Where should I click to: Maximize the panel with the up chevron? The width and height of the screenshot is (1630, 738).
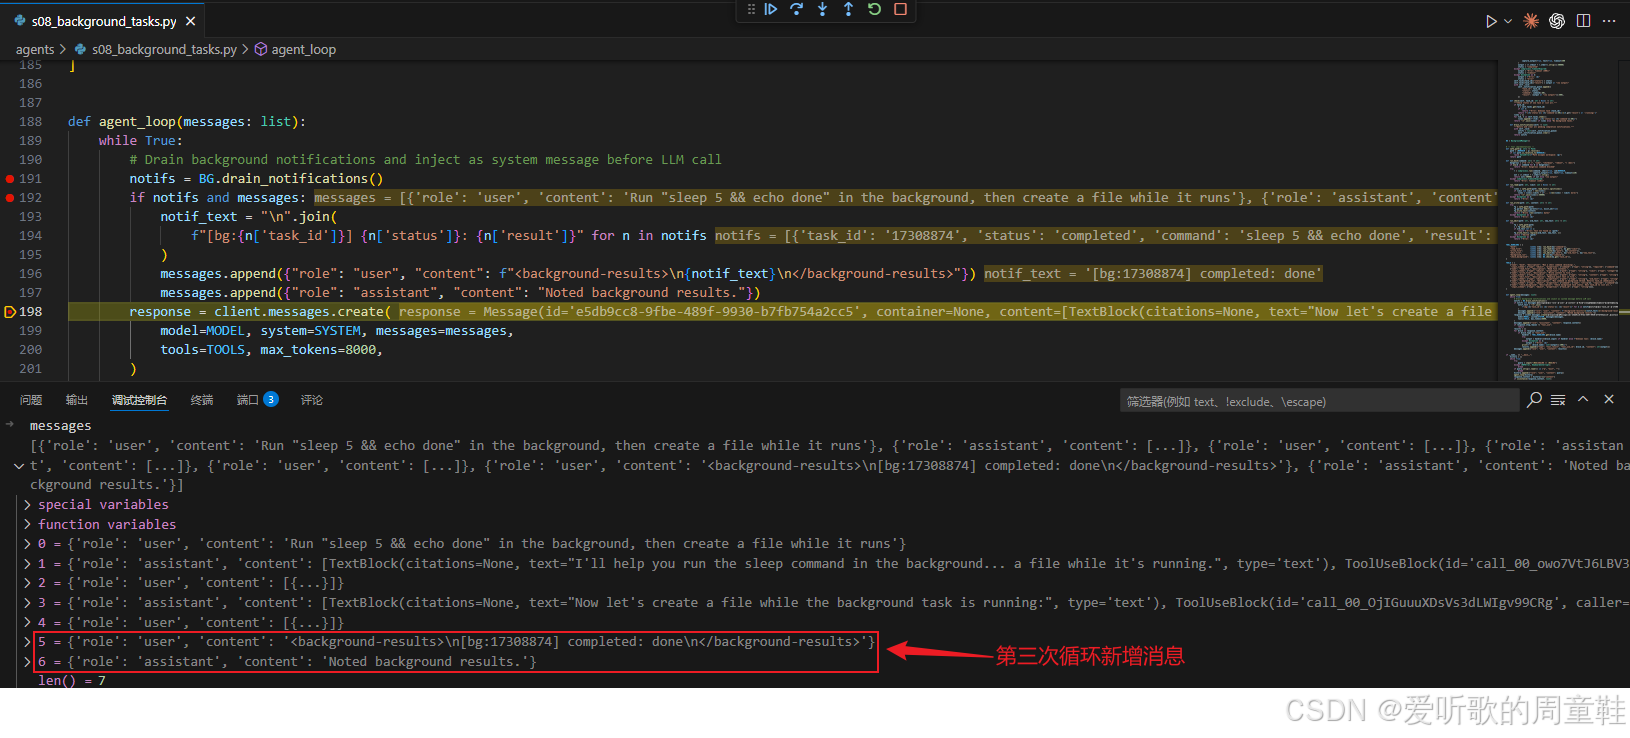point(1583,399)
